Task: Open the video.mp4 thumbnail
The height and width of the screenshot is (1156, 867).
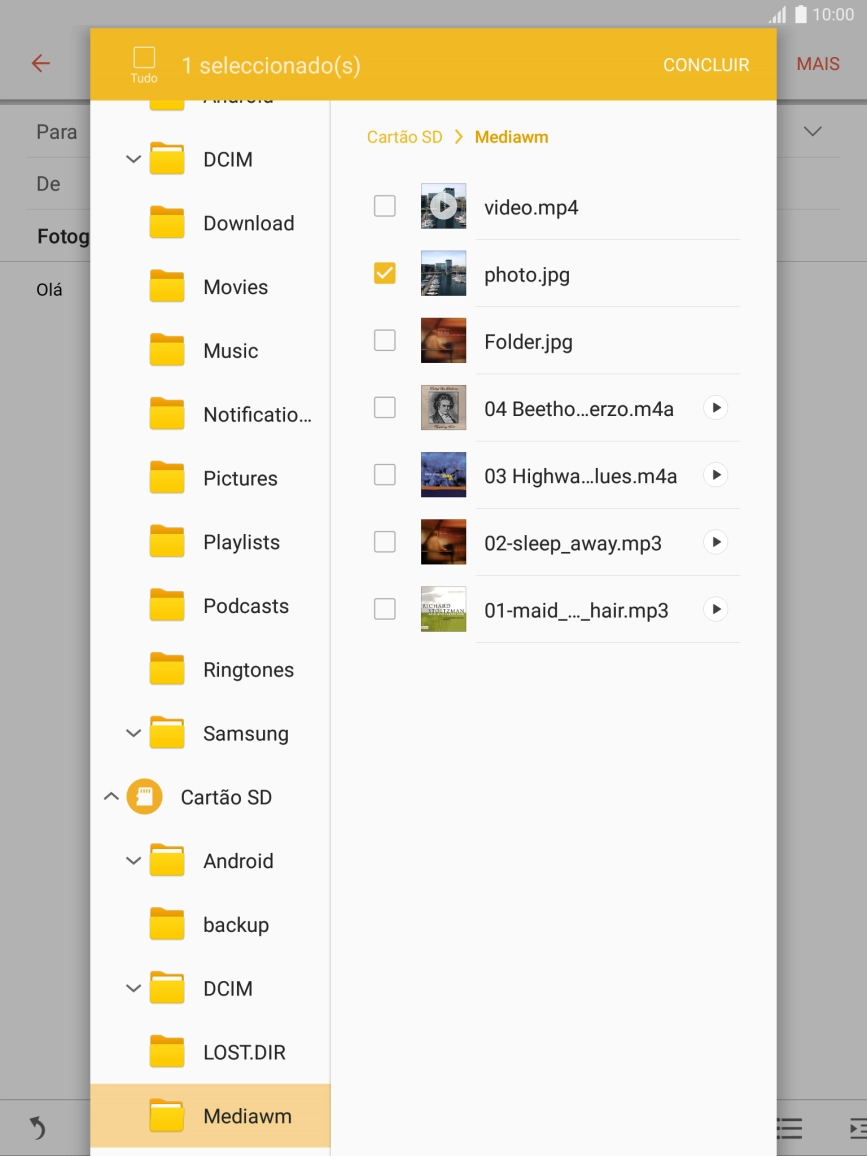Action: pos(443,207)
